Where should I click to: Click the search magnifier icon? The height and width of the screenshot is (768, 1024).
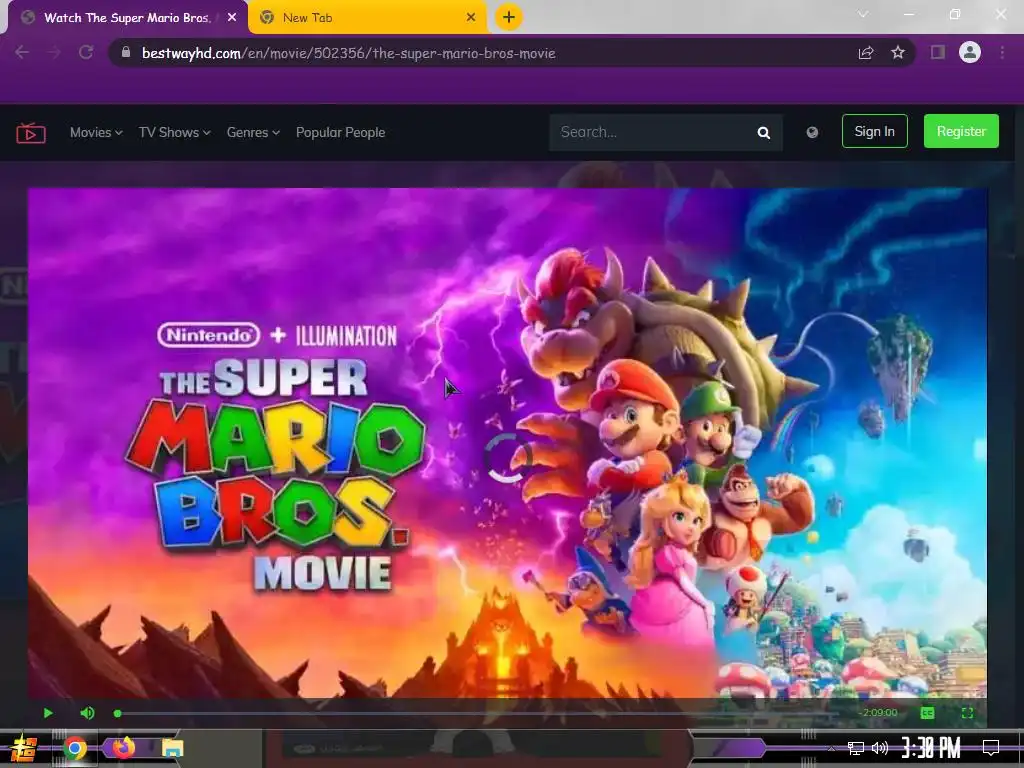point(763,133)
